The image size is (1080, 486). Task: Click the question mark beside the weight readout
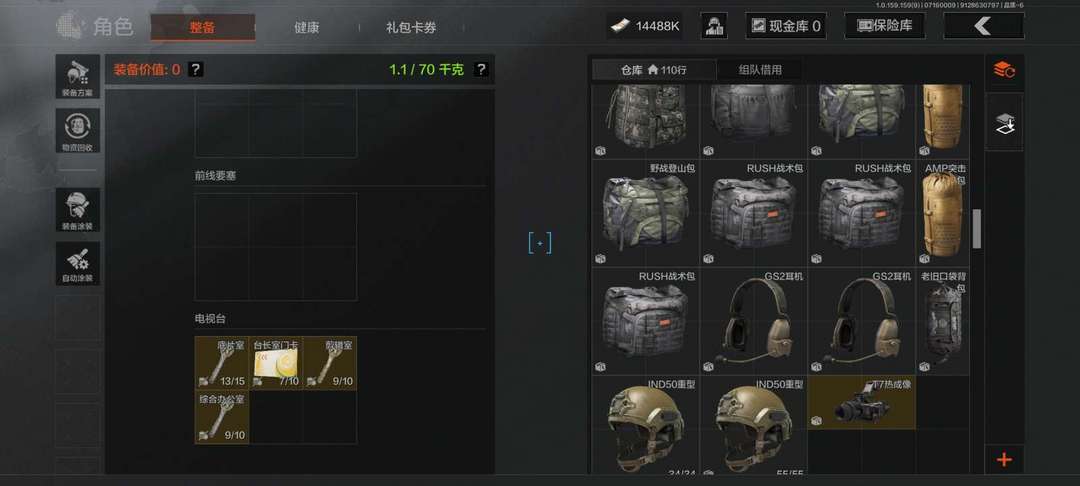coord(481,69)
